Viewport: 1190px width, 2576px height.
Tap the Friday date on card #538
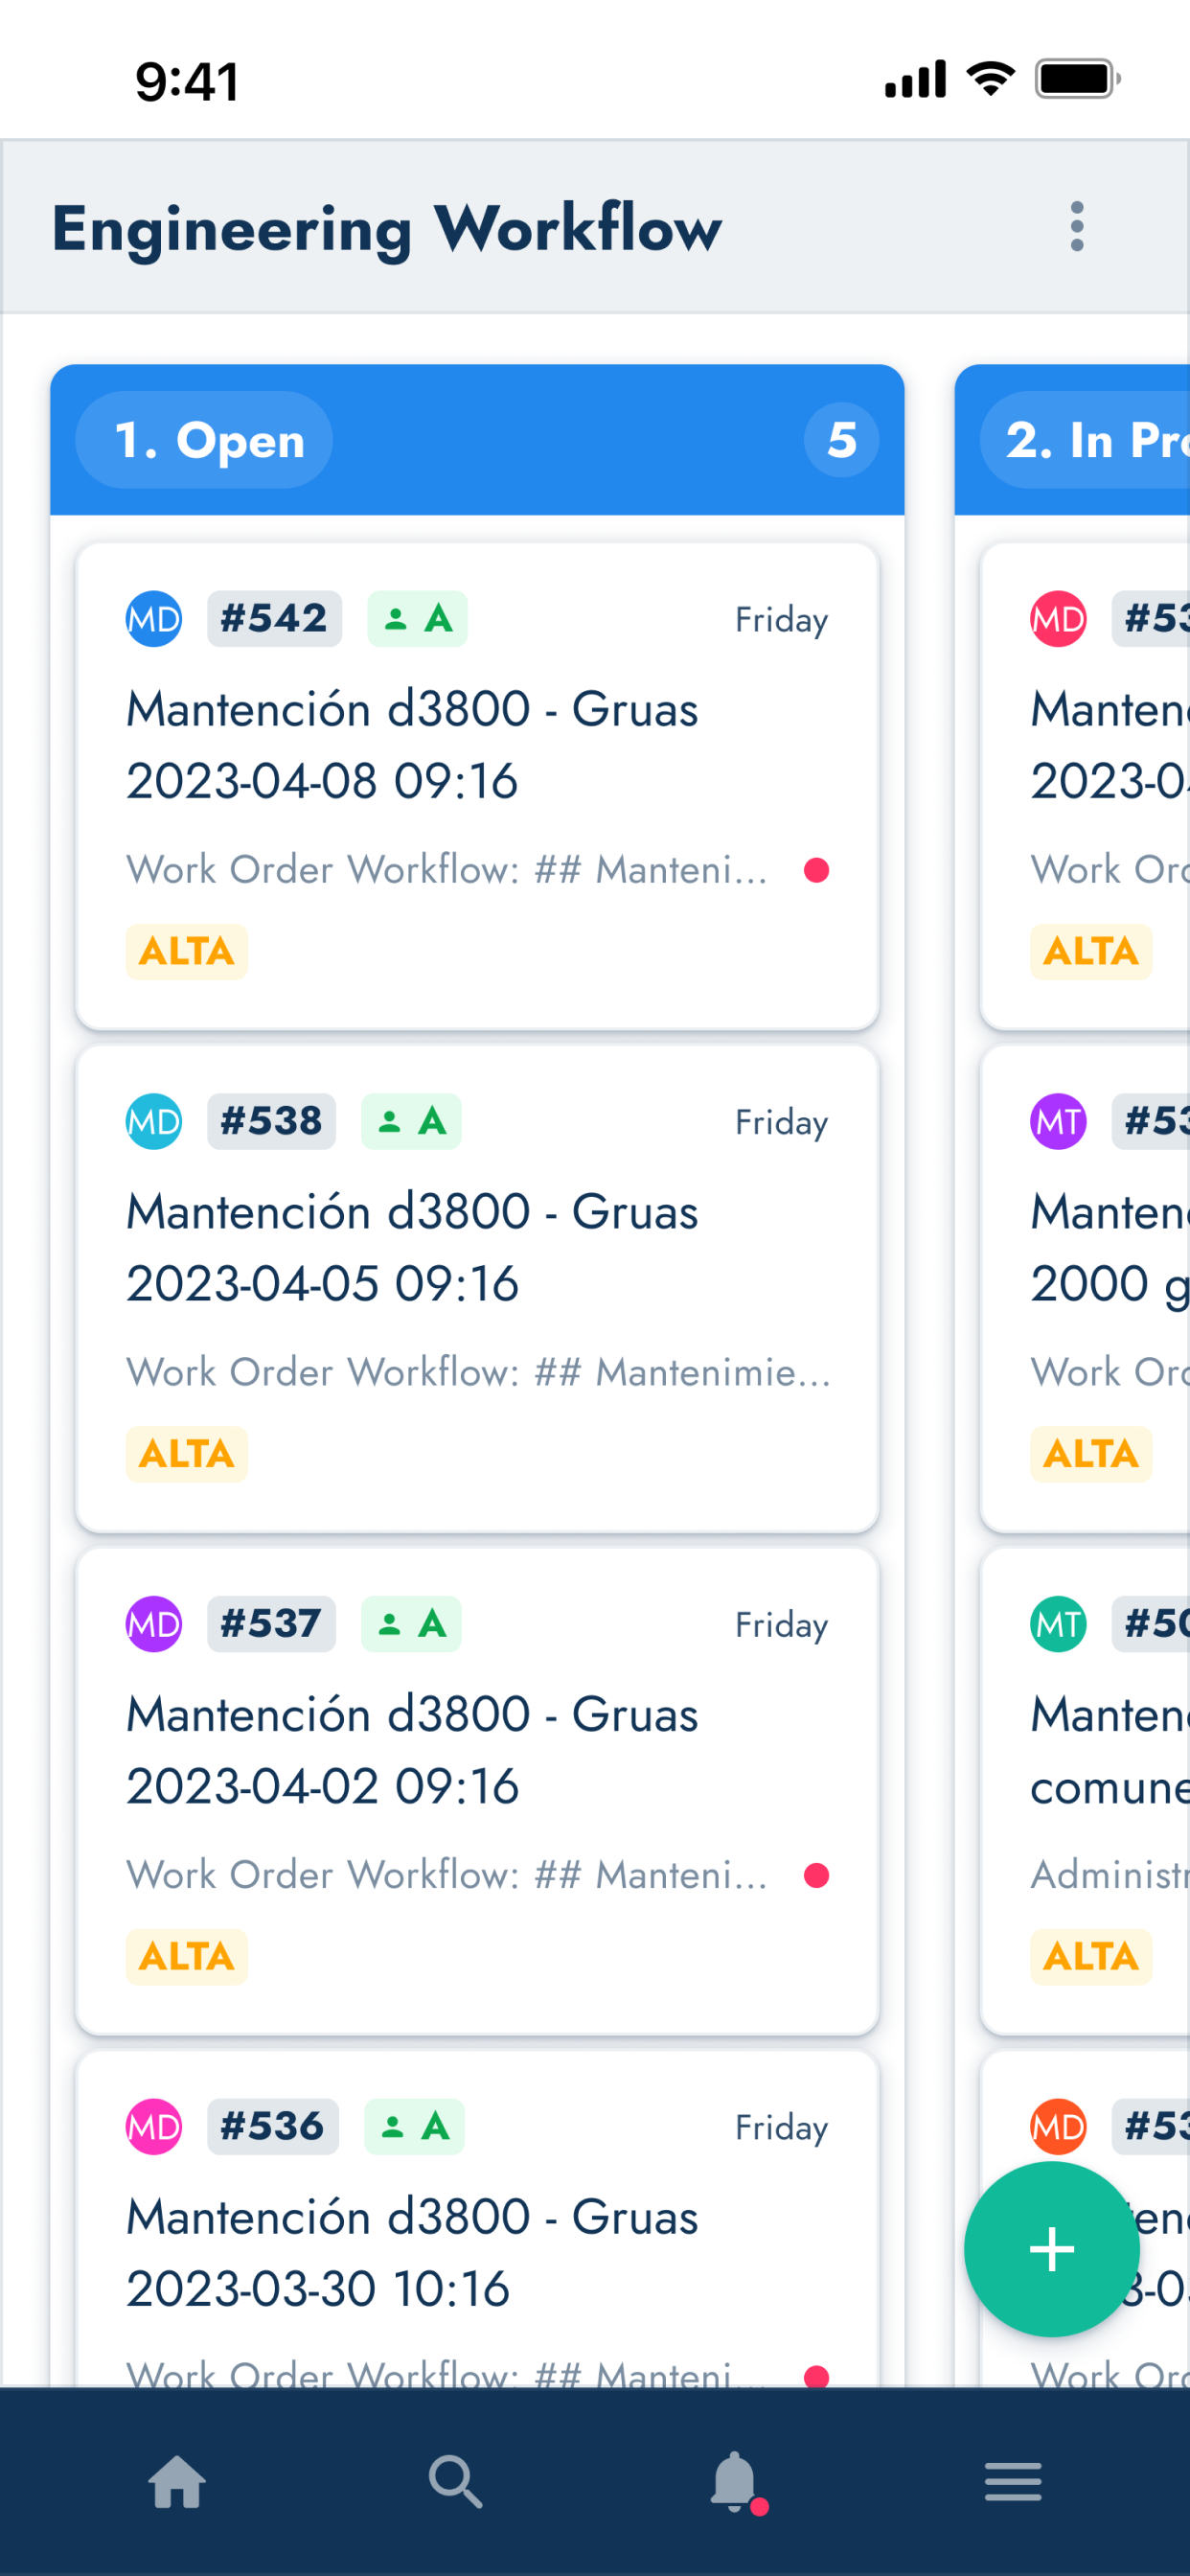tap(781, 1122)
